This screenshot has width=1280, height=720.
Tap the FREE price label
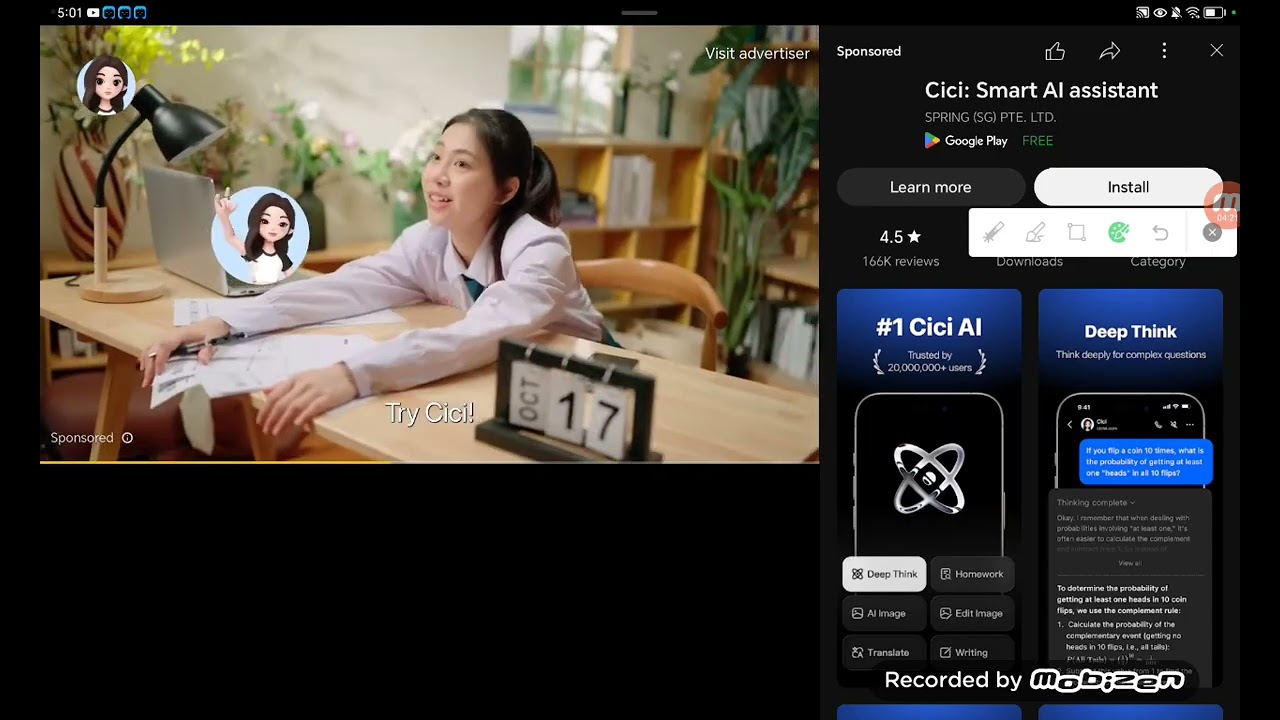(1037, 141)
